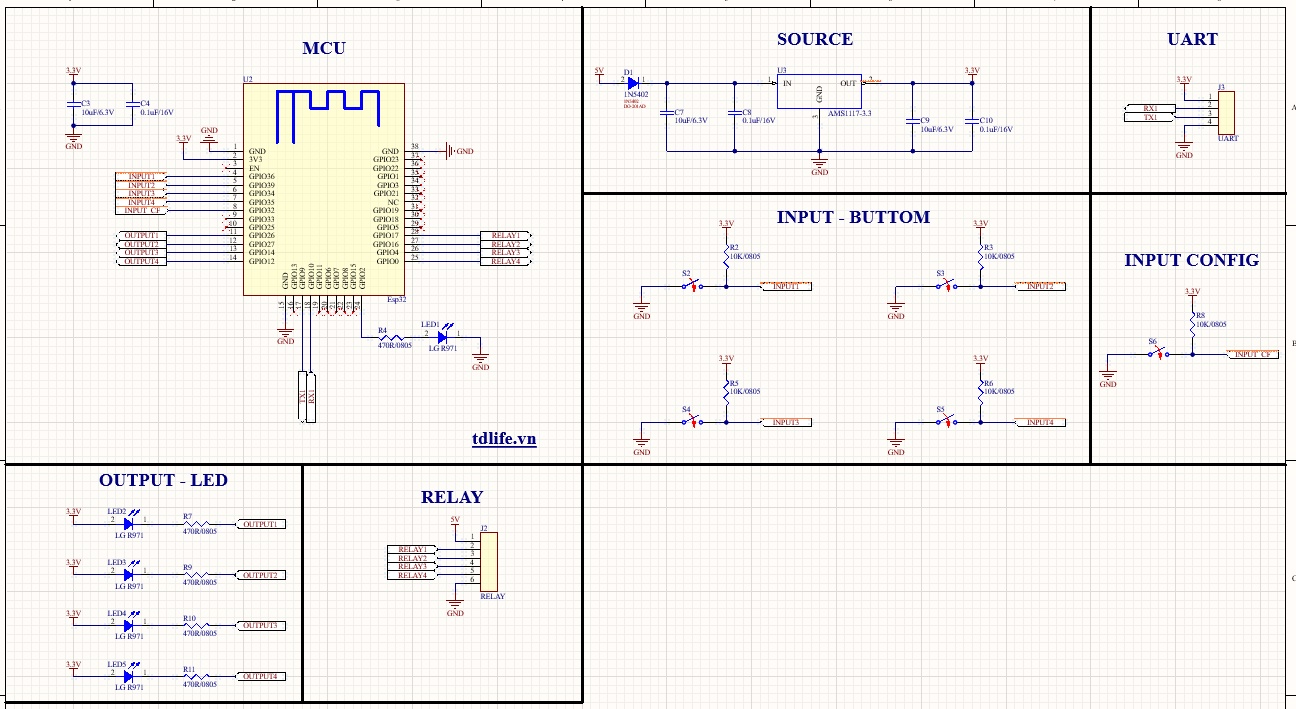The width and height of the screenshot is (1296, 709).
Task: Select INPUT4 port beside switch S5
Action: 1041,422
